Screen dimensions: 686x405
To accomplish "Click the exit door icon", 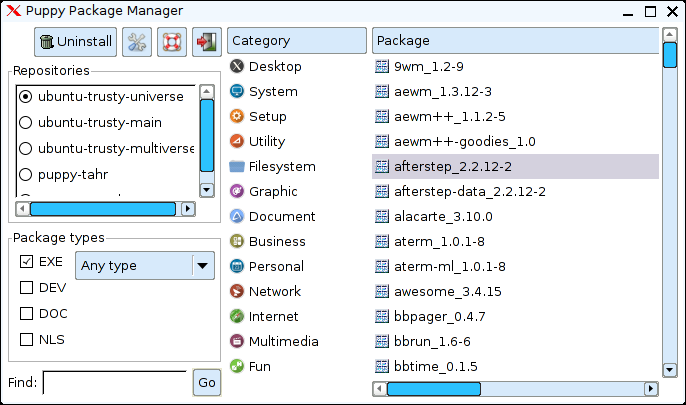I will click(207, 42).
